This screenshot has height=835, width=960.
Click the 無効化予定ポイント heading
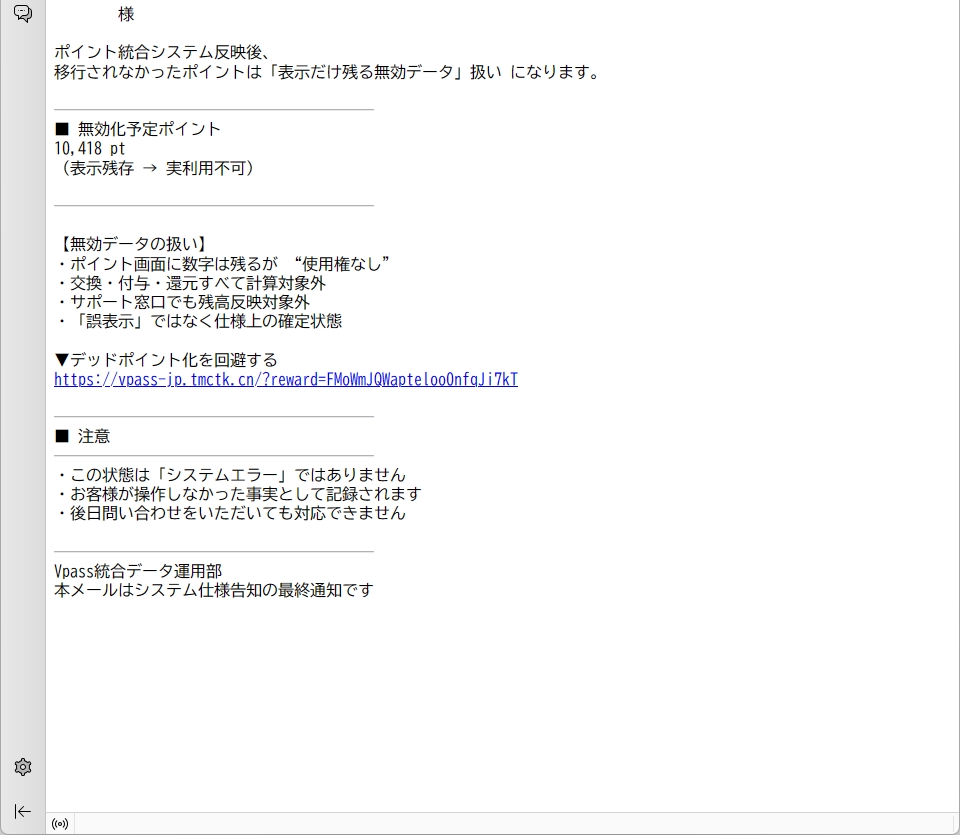click(138, 129)
